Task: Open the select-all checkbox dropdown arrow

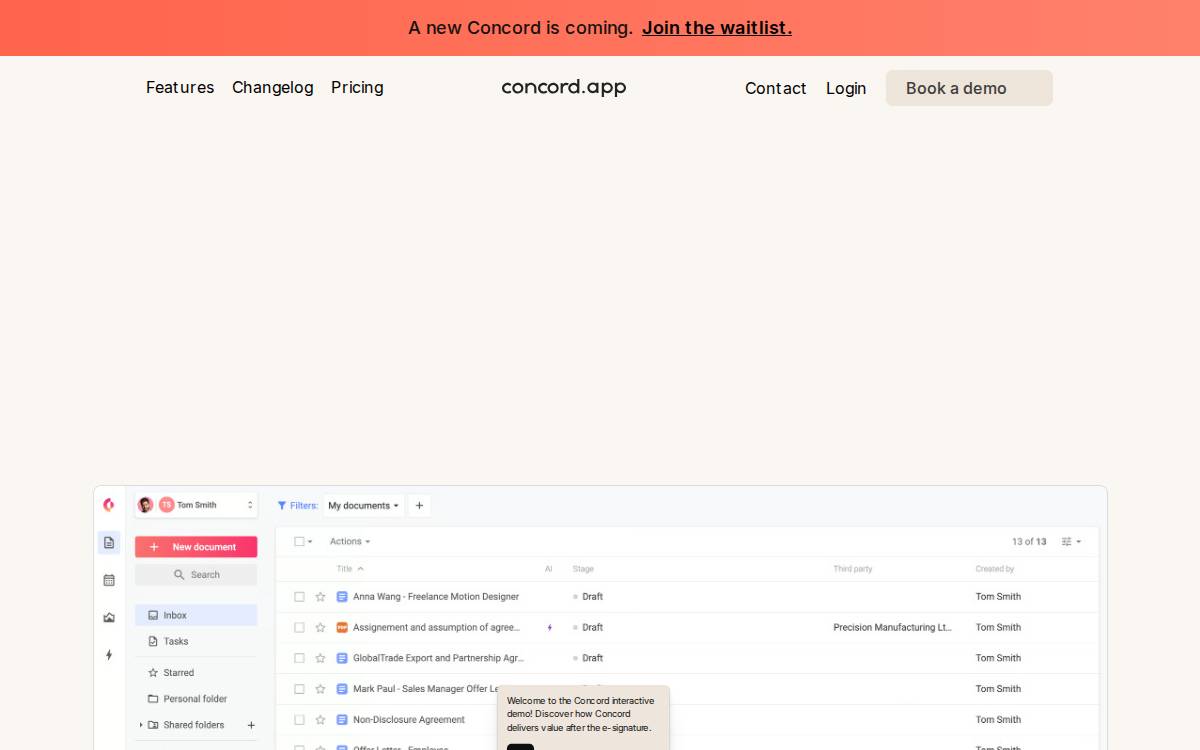Action: (x=310, y=542)
